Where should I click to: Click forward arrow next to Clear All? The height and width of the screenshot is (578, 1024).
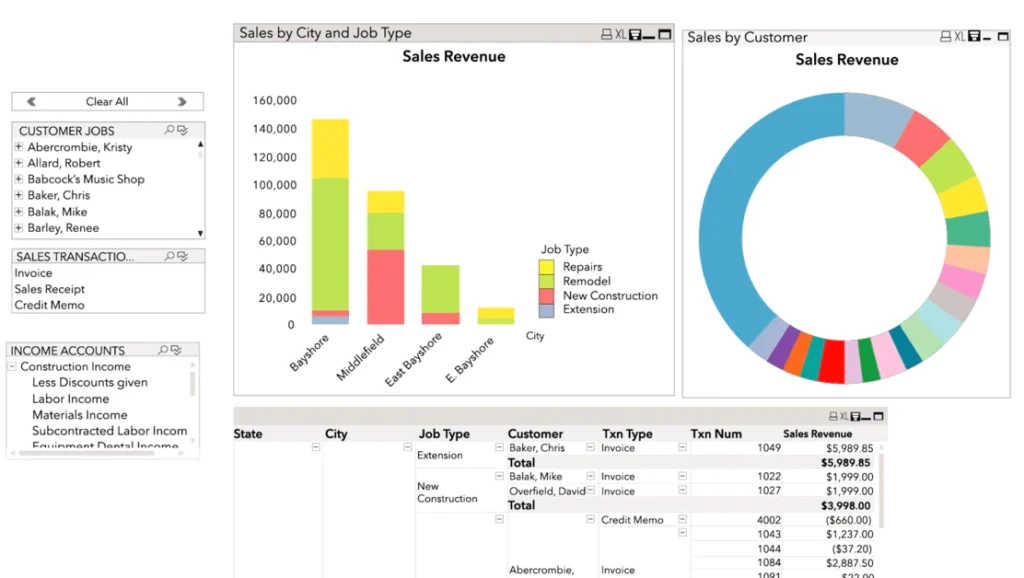(x=182, y=101)
